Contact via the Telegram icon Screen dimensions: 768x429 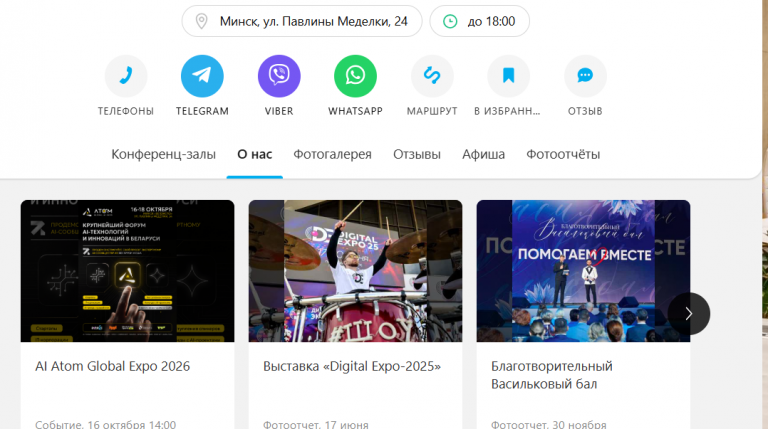pos(202,76)
